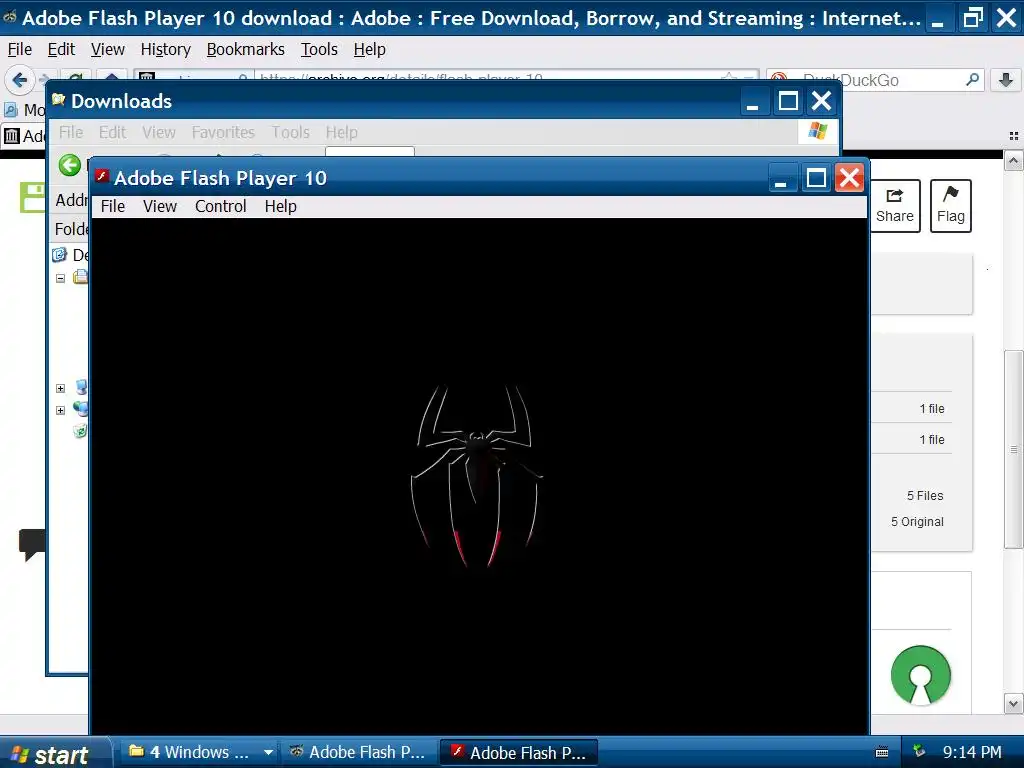Open the View menu in Adobe Flash Player

(x=159, y=206)
